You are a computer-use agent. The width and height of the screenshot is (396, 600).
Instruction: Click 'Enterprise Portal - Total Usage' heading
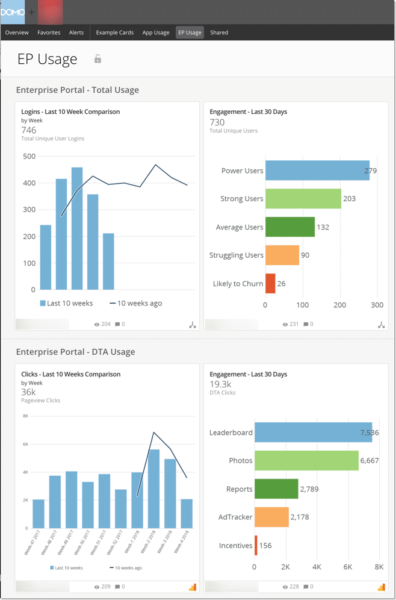tap(77, 90)
